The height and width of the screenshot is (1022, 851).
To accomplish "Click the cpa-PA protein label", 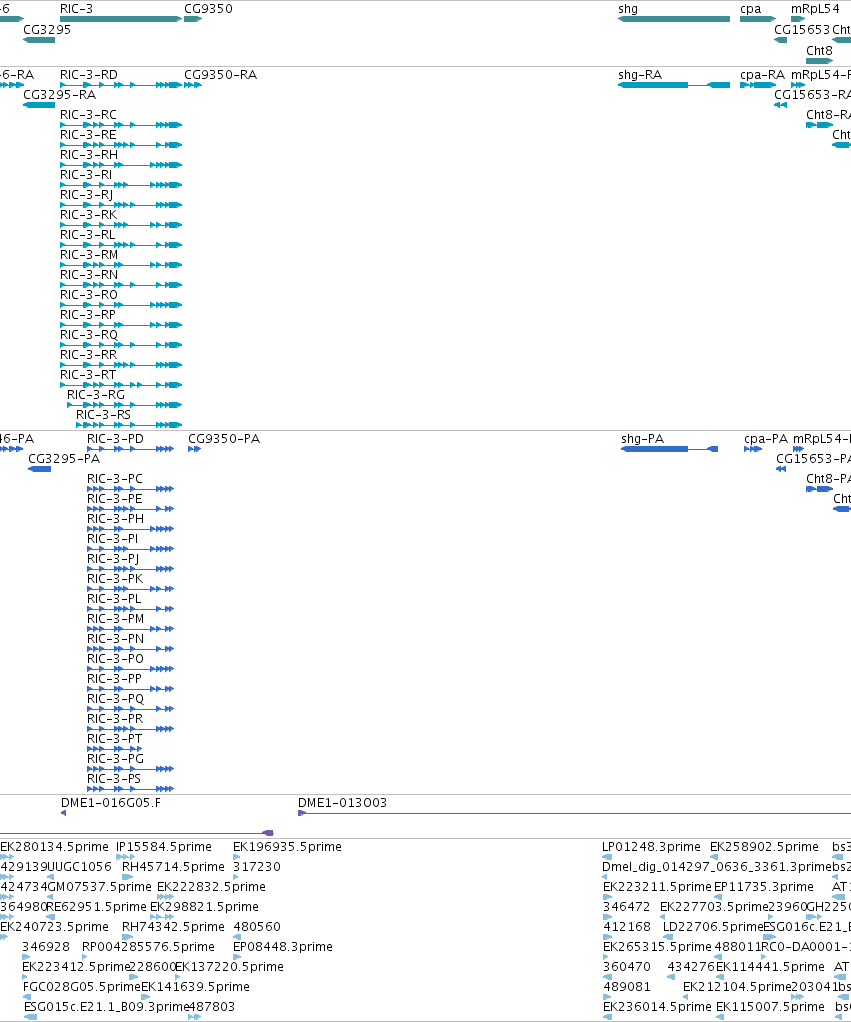I will coord(766,439).
